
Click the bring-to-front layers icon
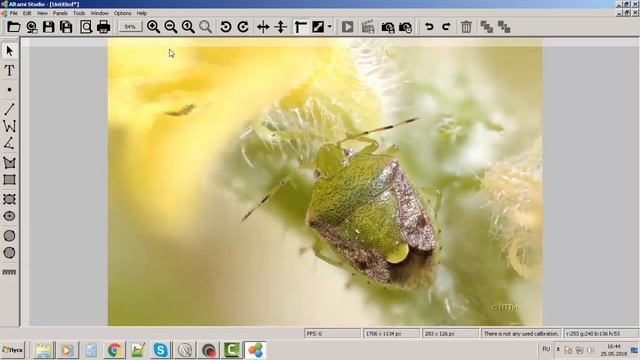[x=487, y=27]
